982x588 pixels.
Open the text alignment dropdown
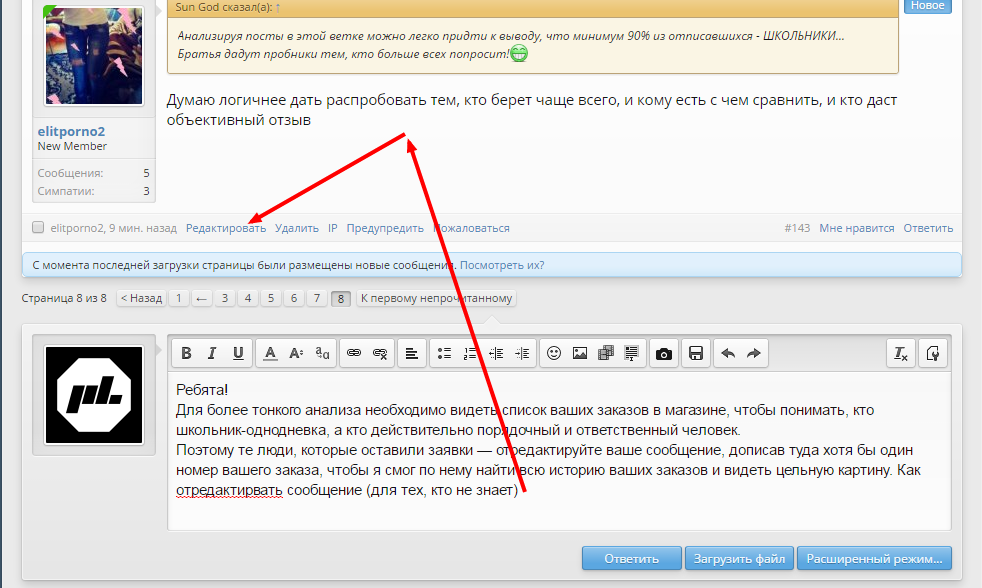point(412,353)
